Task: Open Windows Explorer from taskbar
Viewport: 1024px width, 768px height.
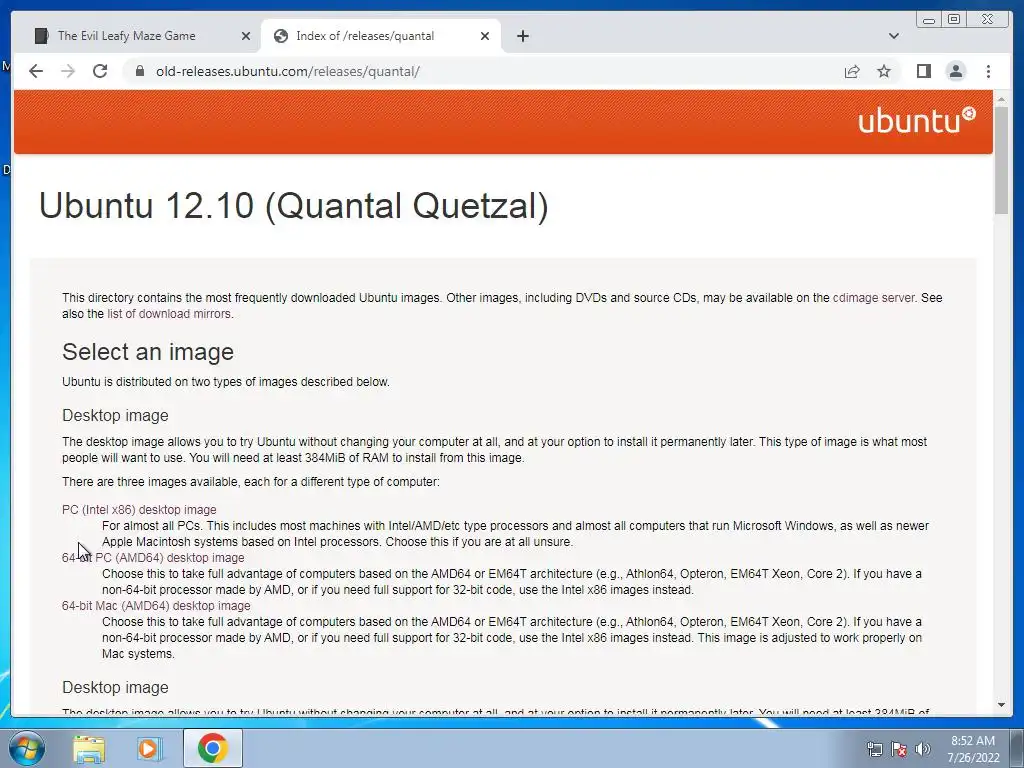Action: (89, 748)
